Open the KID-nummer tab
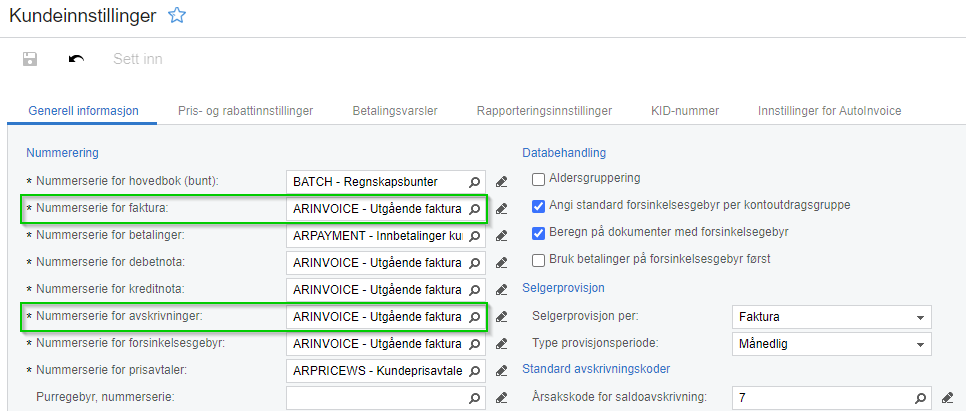Image resolution: width=966 pixels, height=411 pixels. tap(684, 111)
